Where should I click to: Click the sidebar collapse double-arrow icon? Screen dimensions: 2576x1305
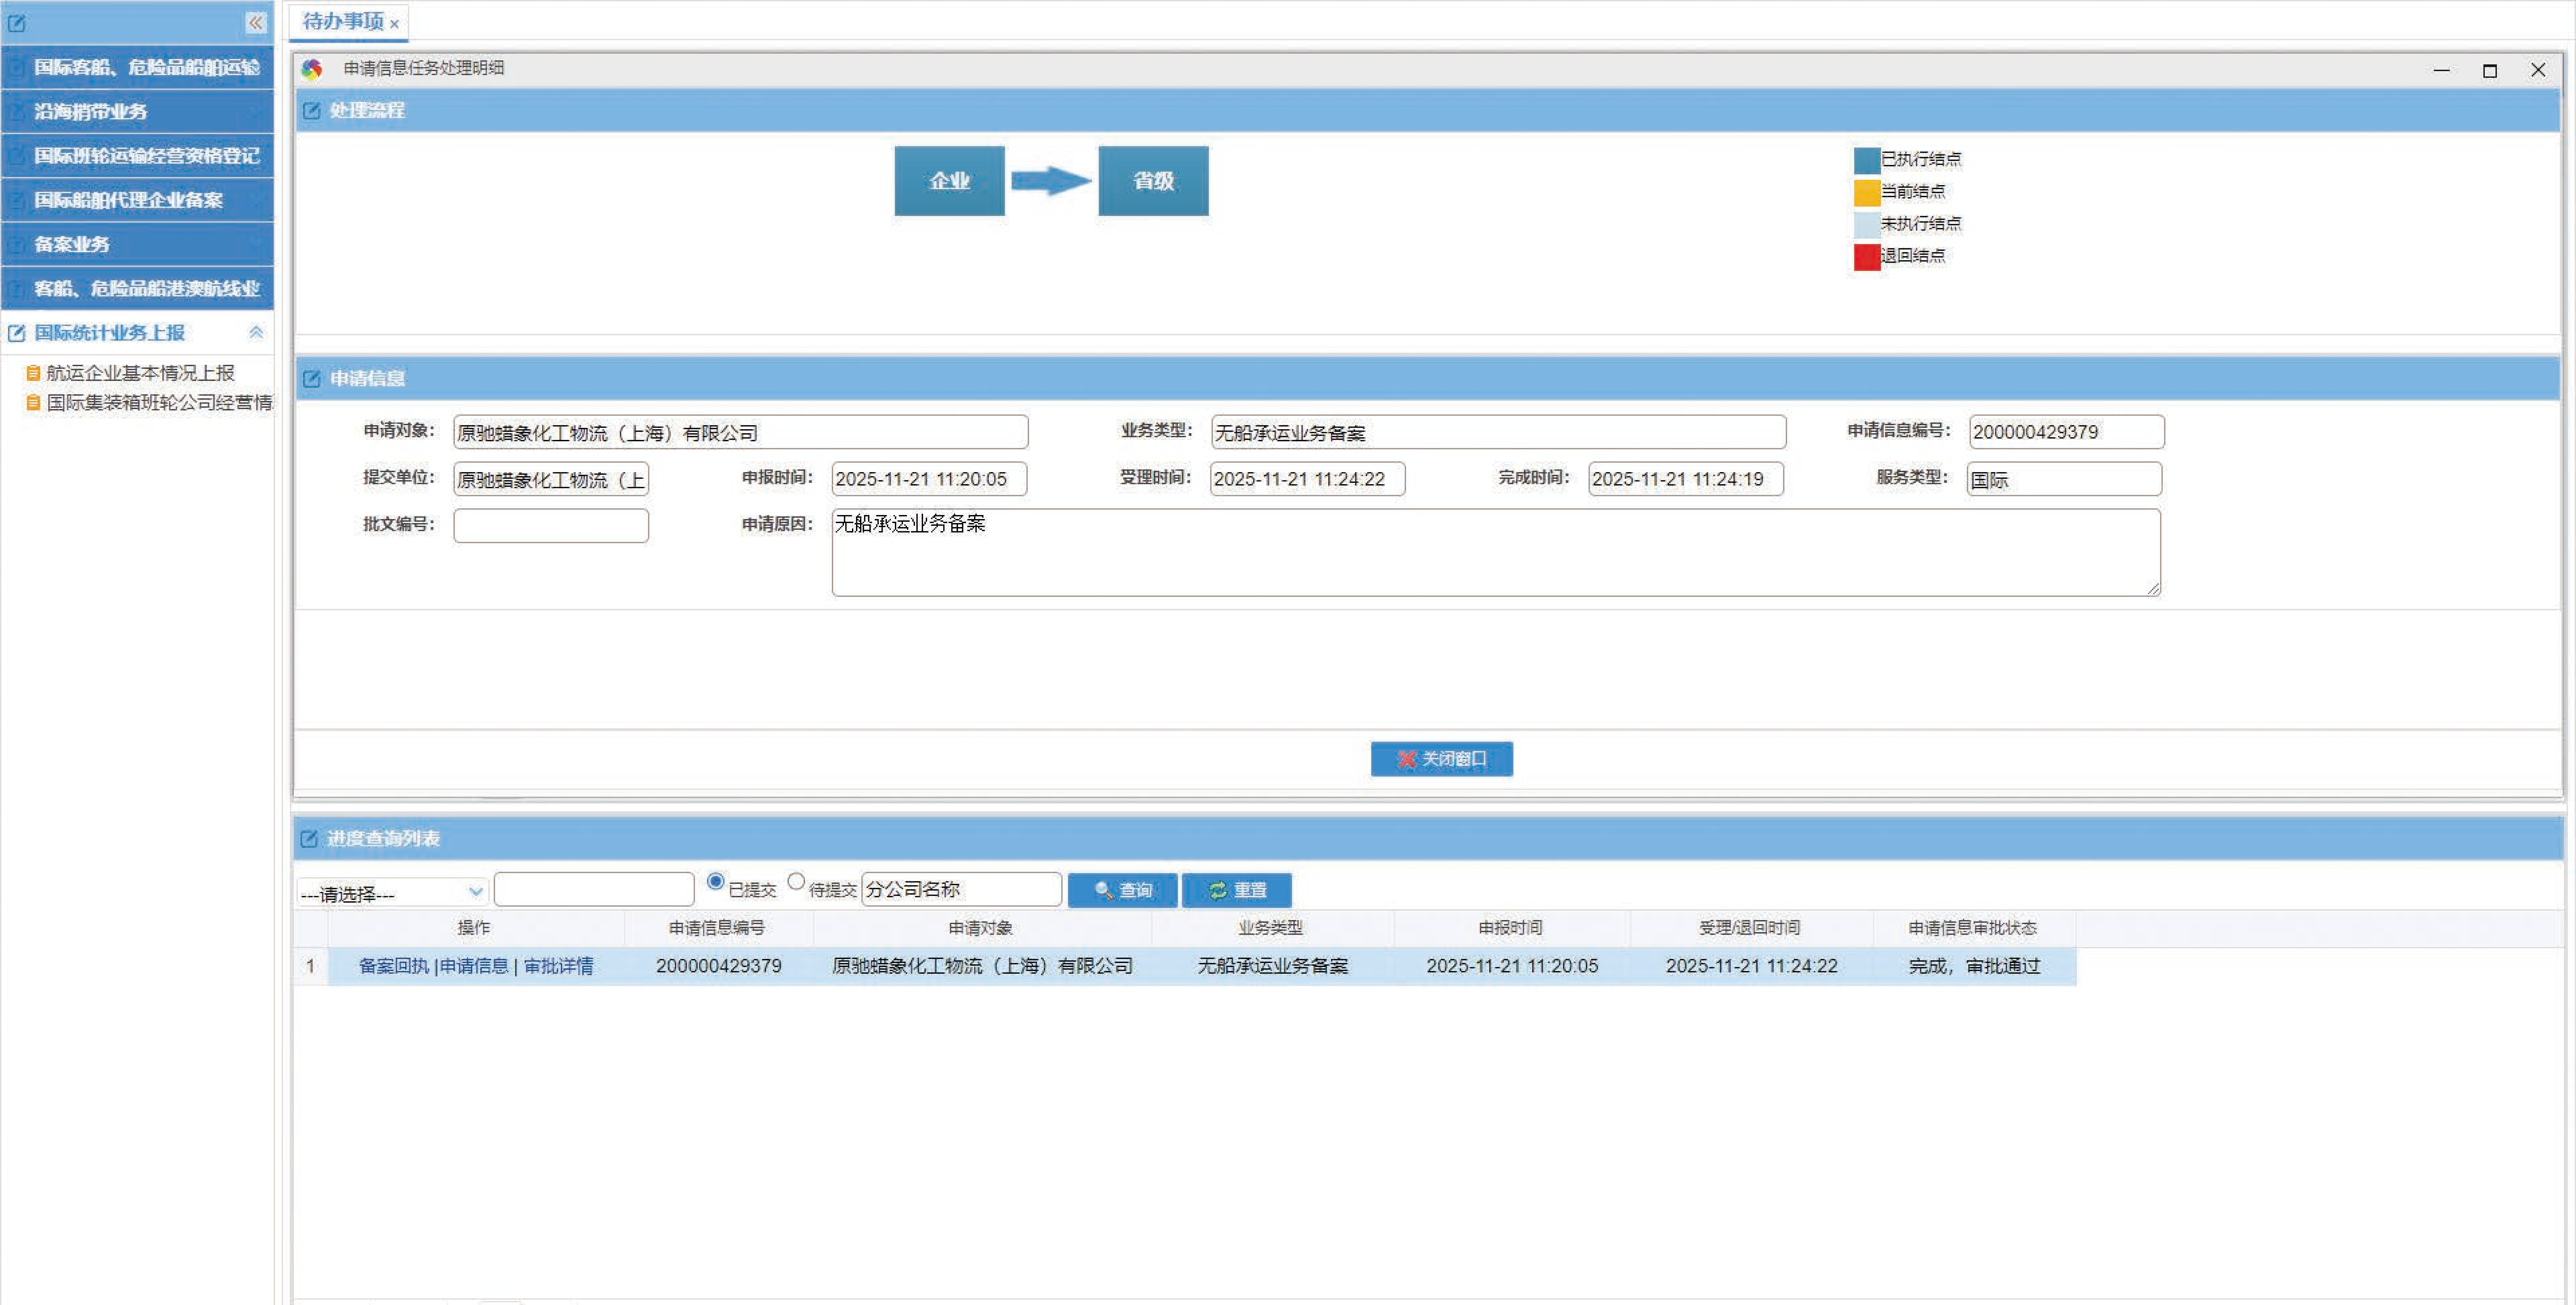click(256, 22)
